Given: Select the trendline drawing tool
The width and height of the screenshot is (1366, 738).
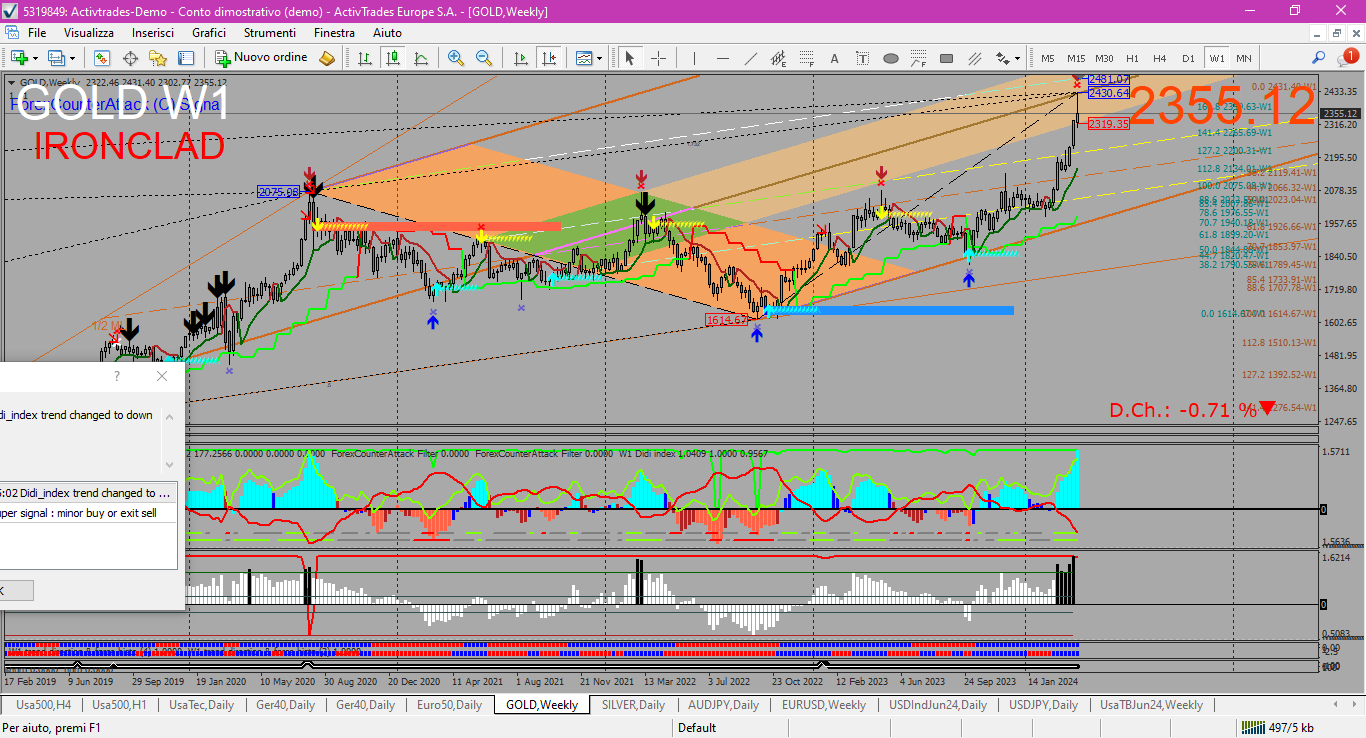Looking at the screenshot, I should [750, 58].
